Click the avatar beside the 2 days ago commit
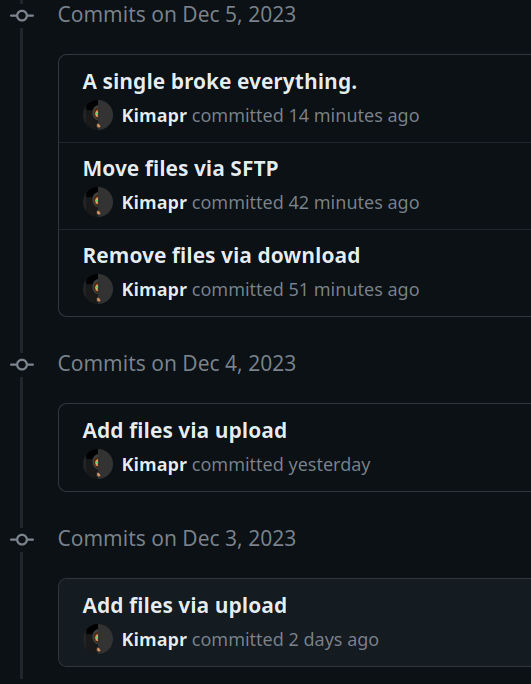This screenshot has width=531, height=684. 98,639
